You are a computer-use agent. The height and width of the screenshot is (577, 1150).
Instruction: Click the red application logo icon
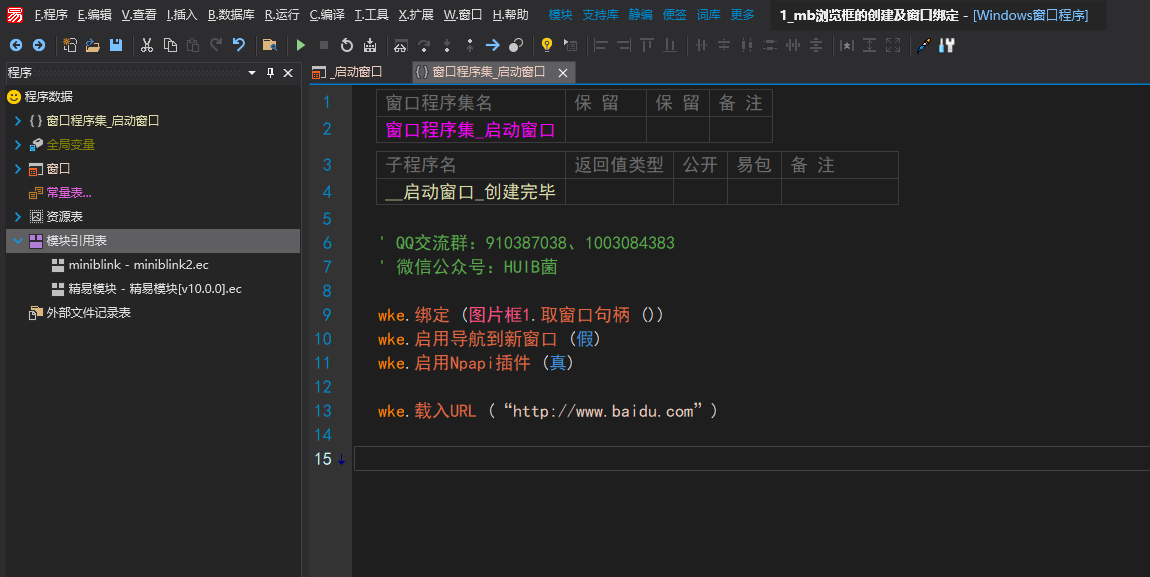point(15,15)
